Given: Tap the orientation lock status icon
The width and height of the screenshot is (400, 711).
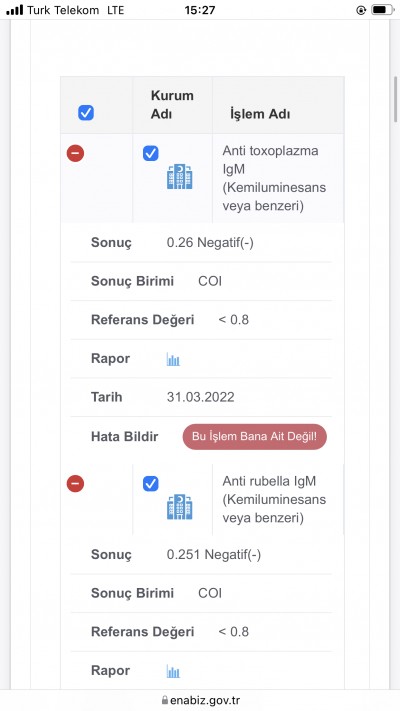Looking at the screenshot, I should pyautogui.click(x=361, y=10).
